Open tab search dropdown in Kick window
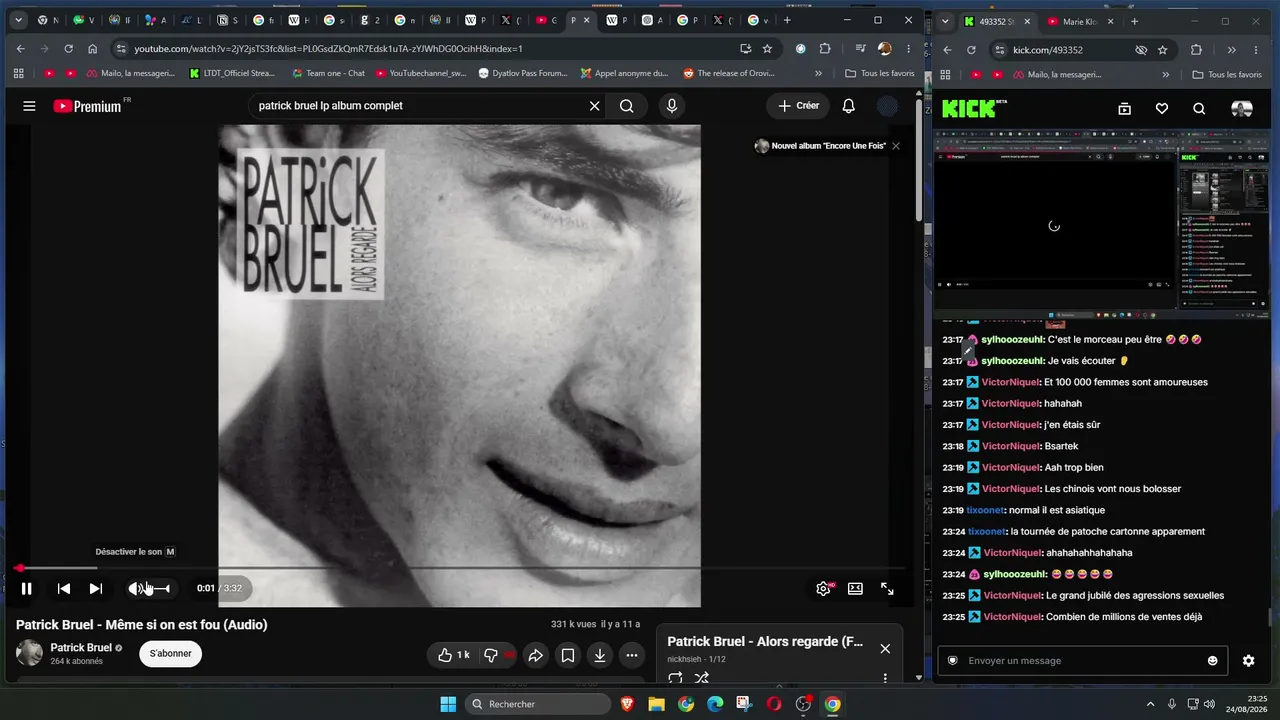1280x720 pixels. pos(945,21)
